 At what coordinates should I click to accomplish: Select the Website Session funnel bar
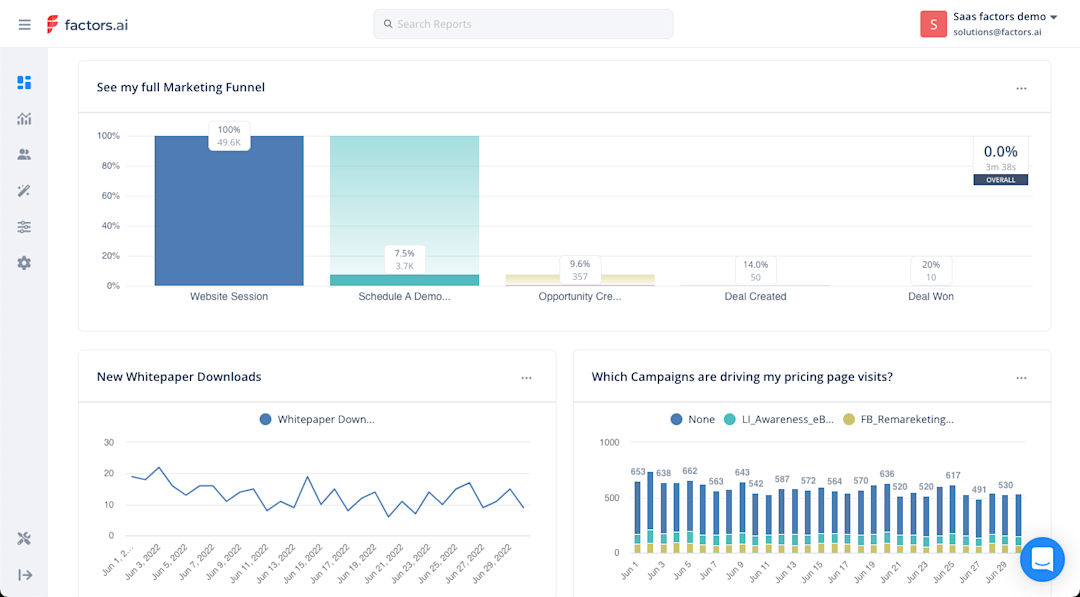tap(229, 211)
